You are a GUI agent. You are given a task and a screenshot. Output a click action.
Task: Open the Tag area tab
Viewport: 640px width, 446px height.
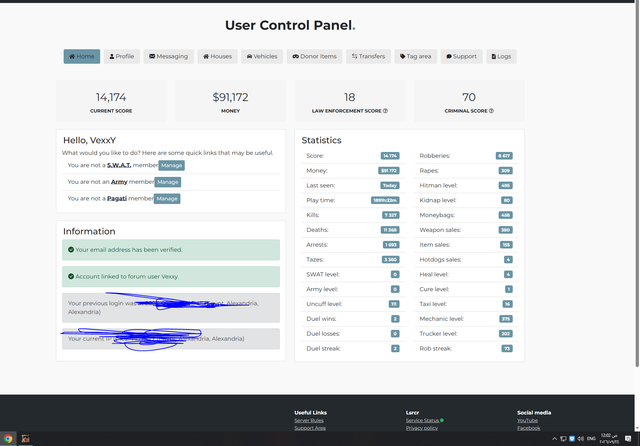416,56
